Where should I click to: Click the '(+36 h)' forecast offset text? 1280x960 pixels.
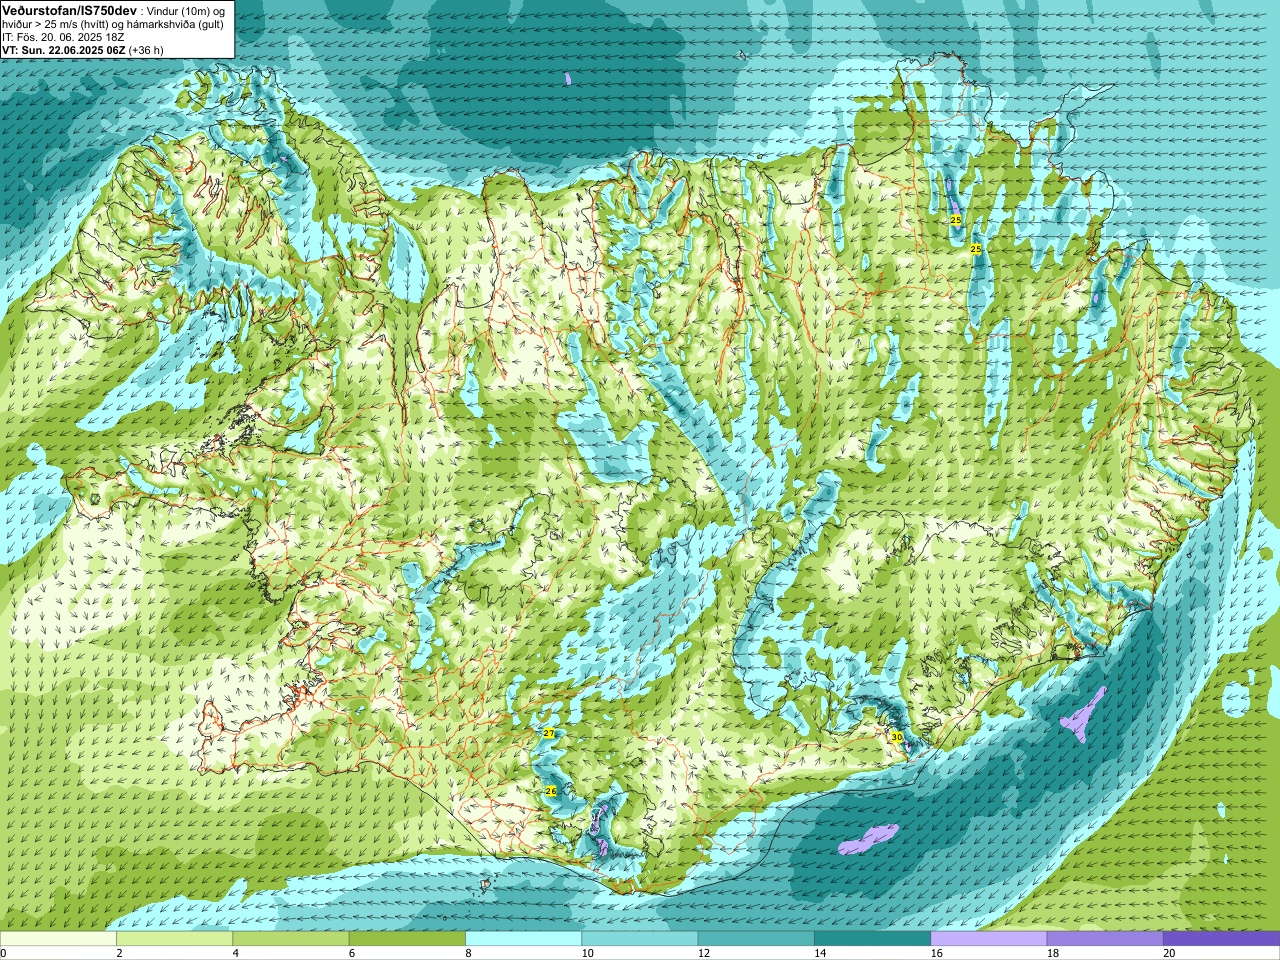pos(146,49)
